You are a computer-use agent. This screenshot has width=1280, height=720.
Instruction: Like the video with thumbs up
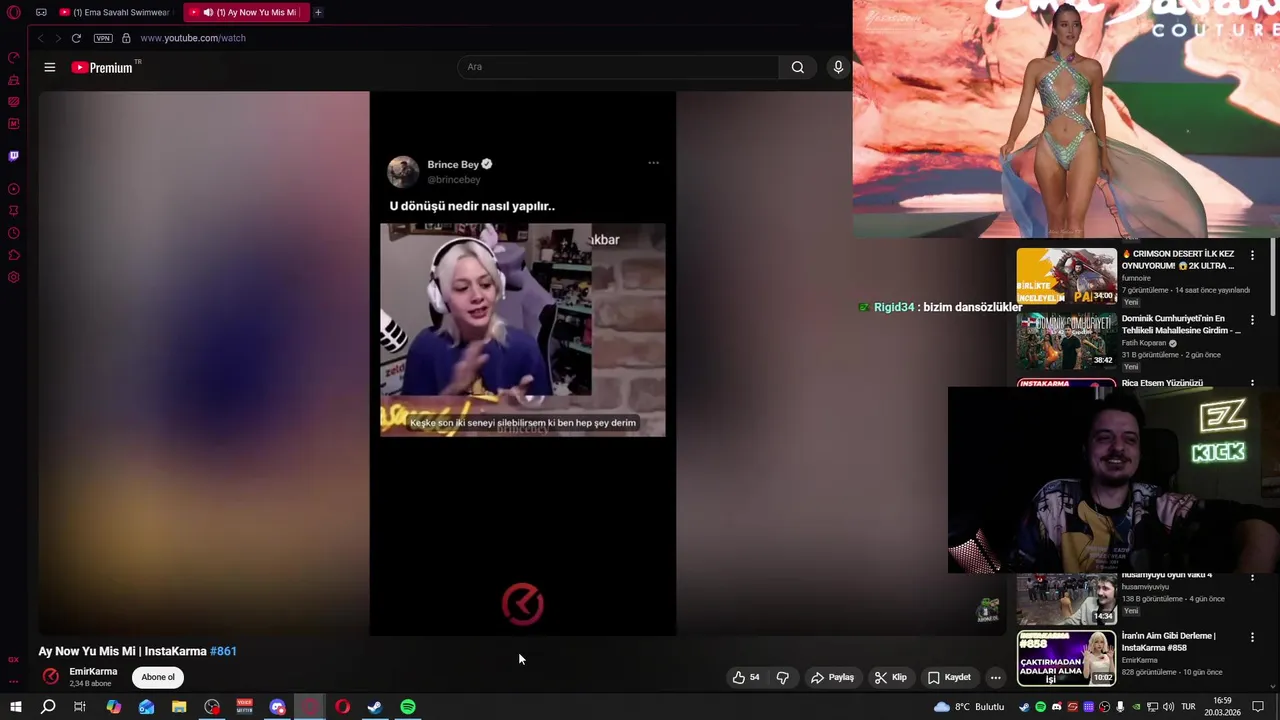[x=746, y=677]
